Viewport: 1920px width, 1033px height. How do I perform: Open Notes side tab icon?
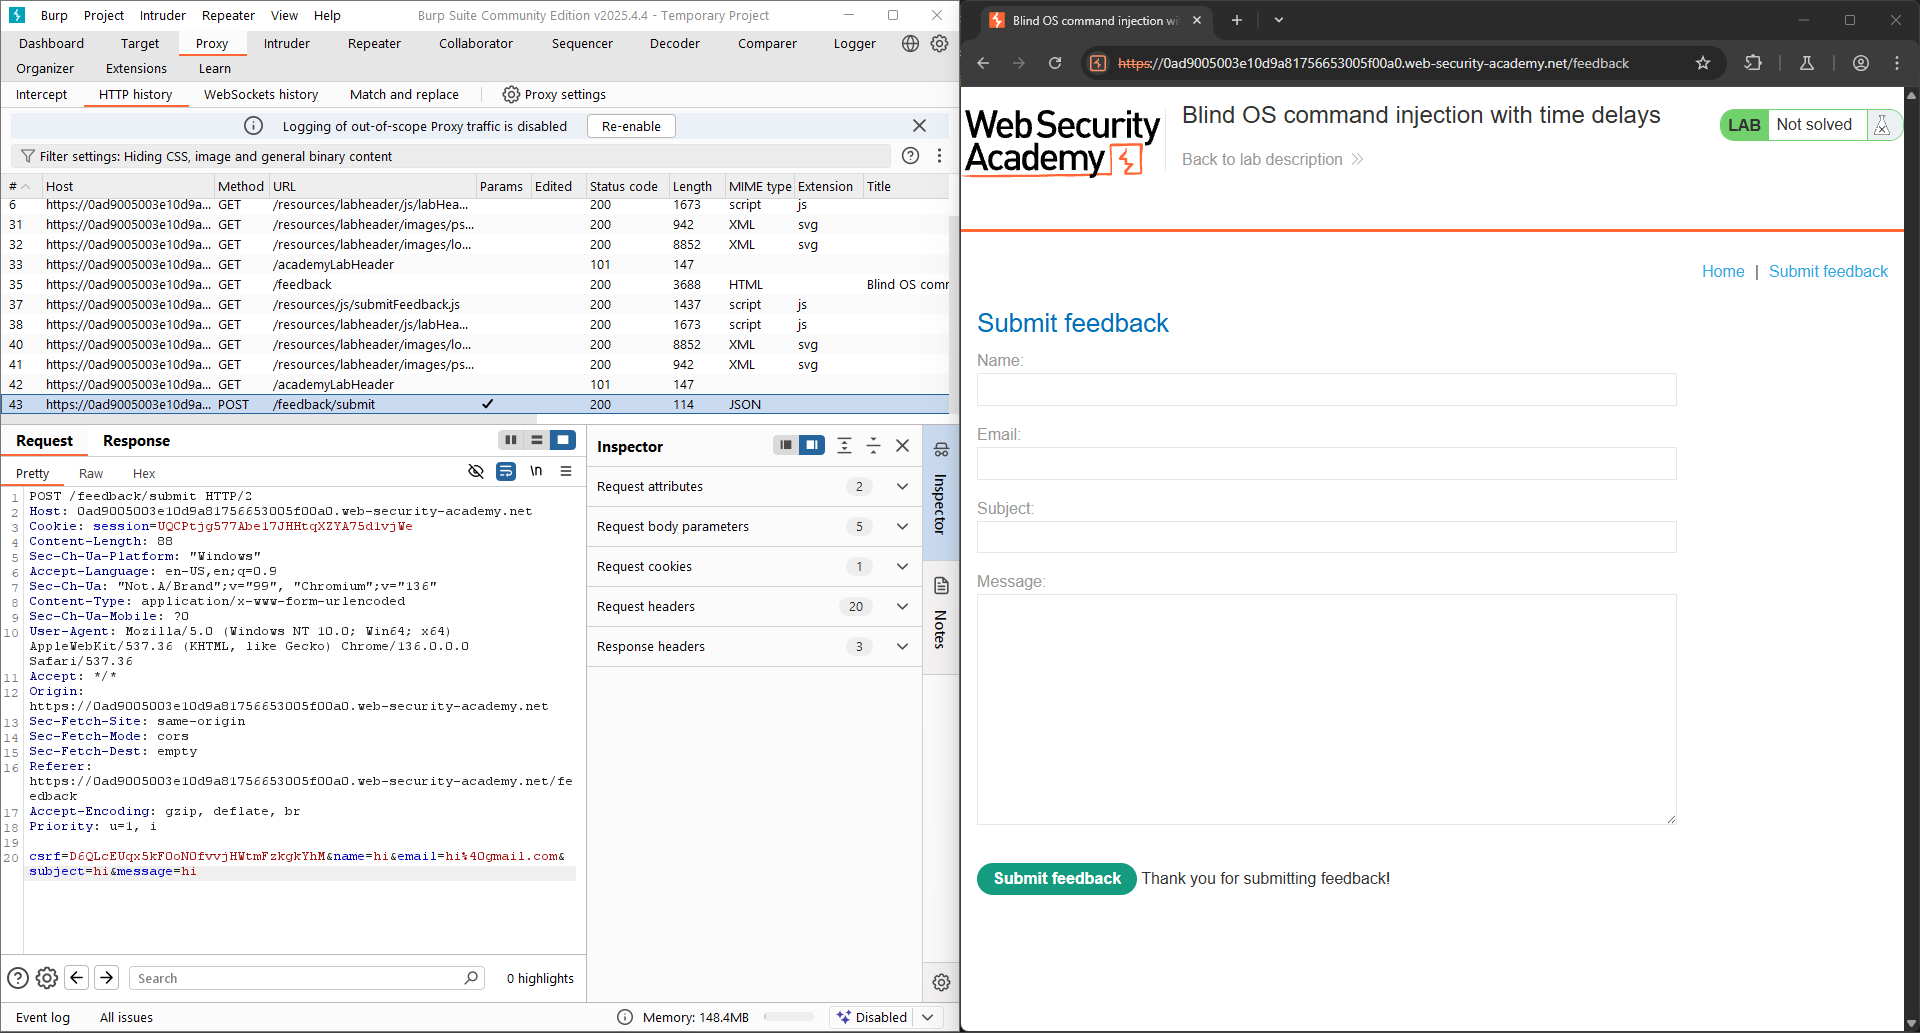(941, 586)
